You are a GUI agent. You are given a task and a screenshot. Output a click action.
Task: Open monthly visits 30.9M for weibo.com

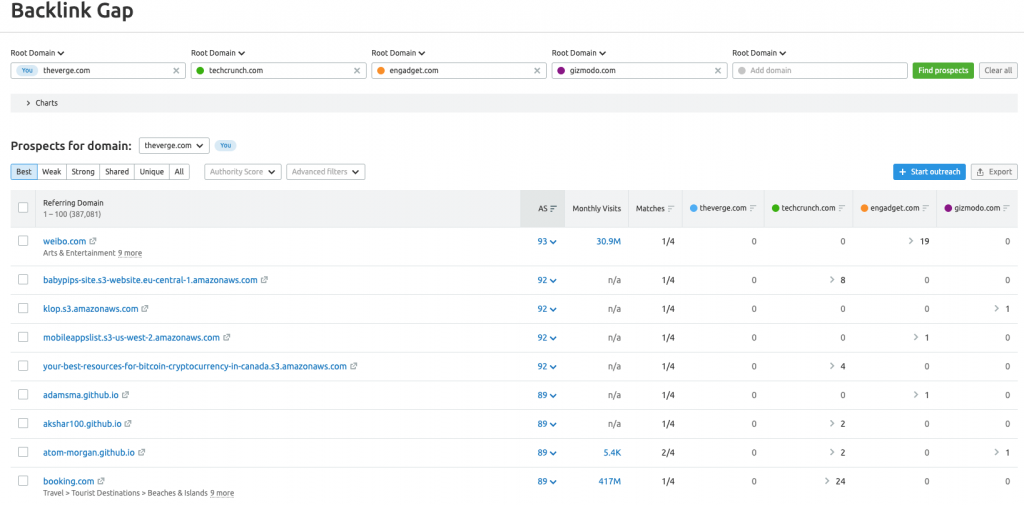pos(609,241)
